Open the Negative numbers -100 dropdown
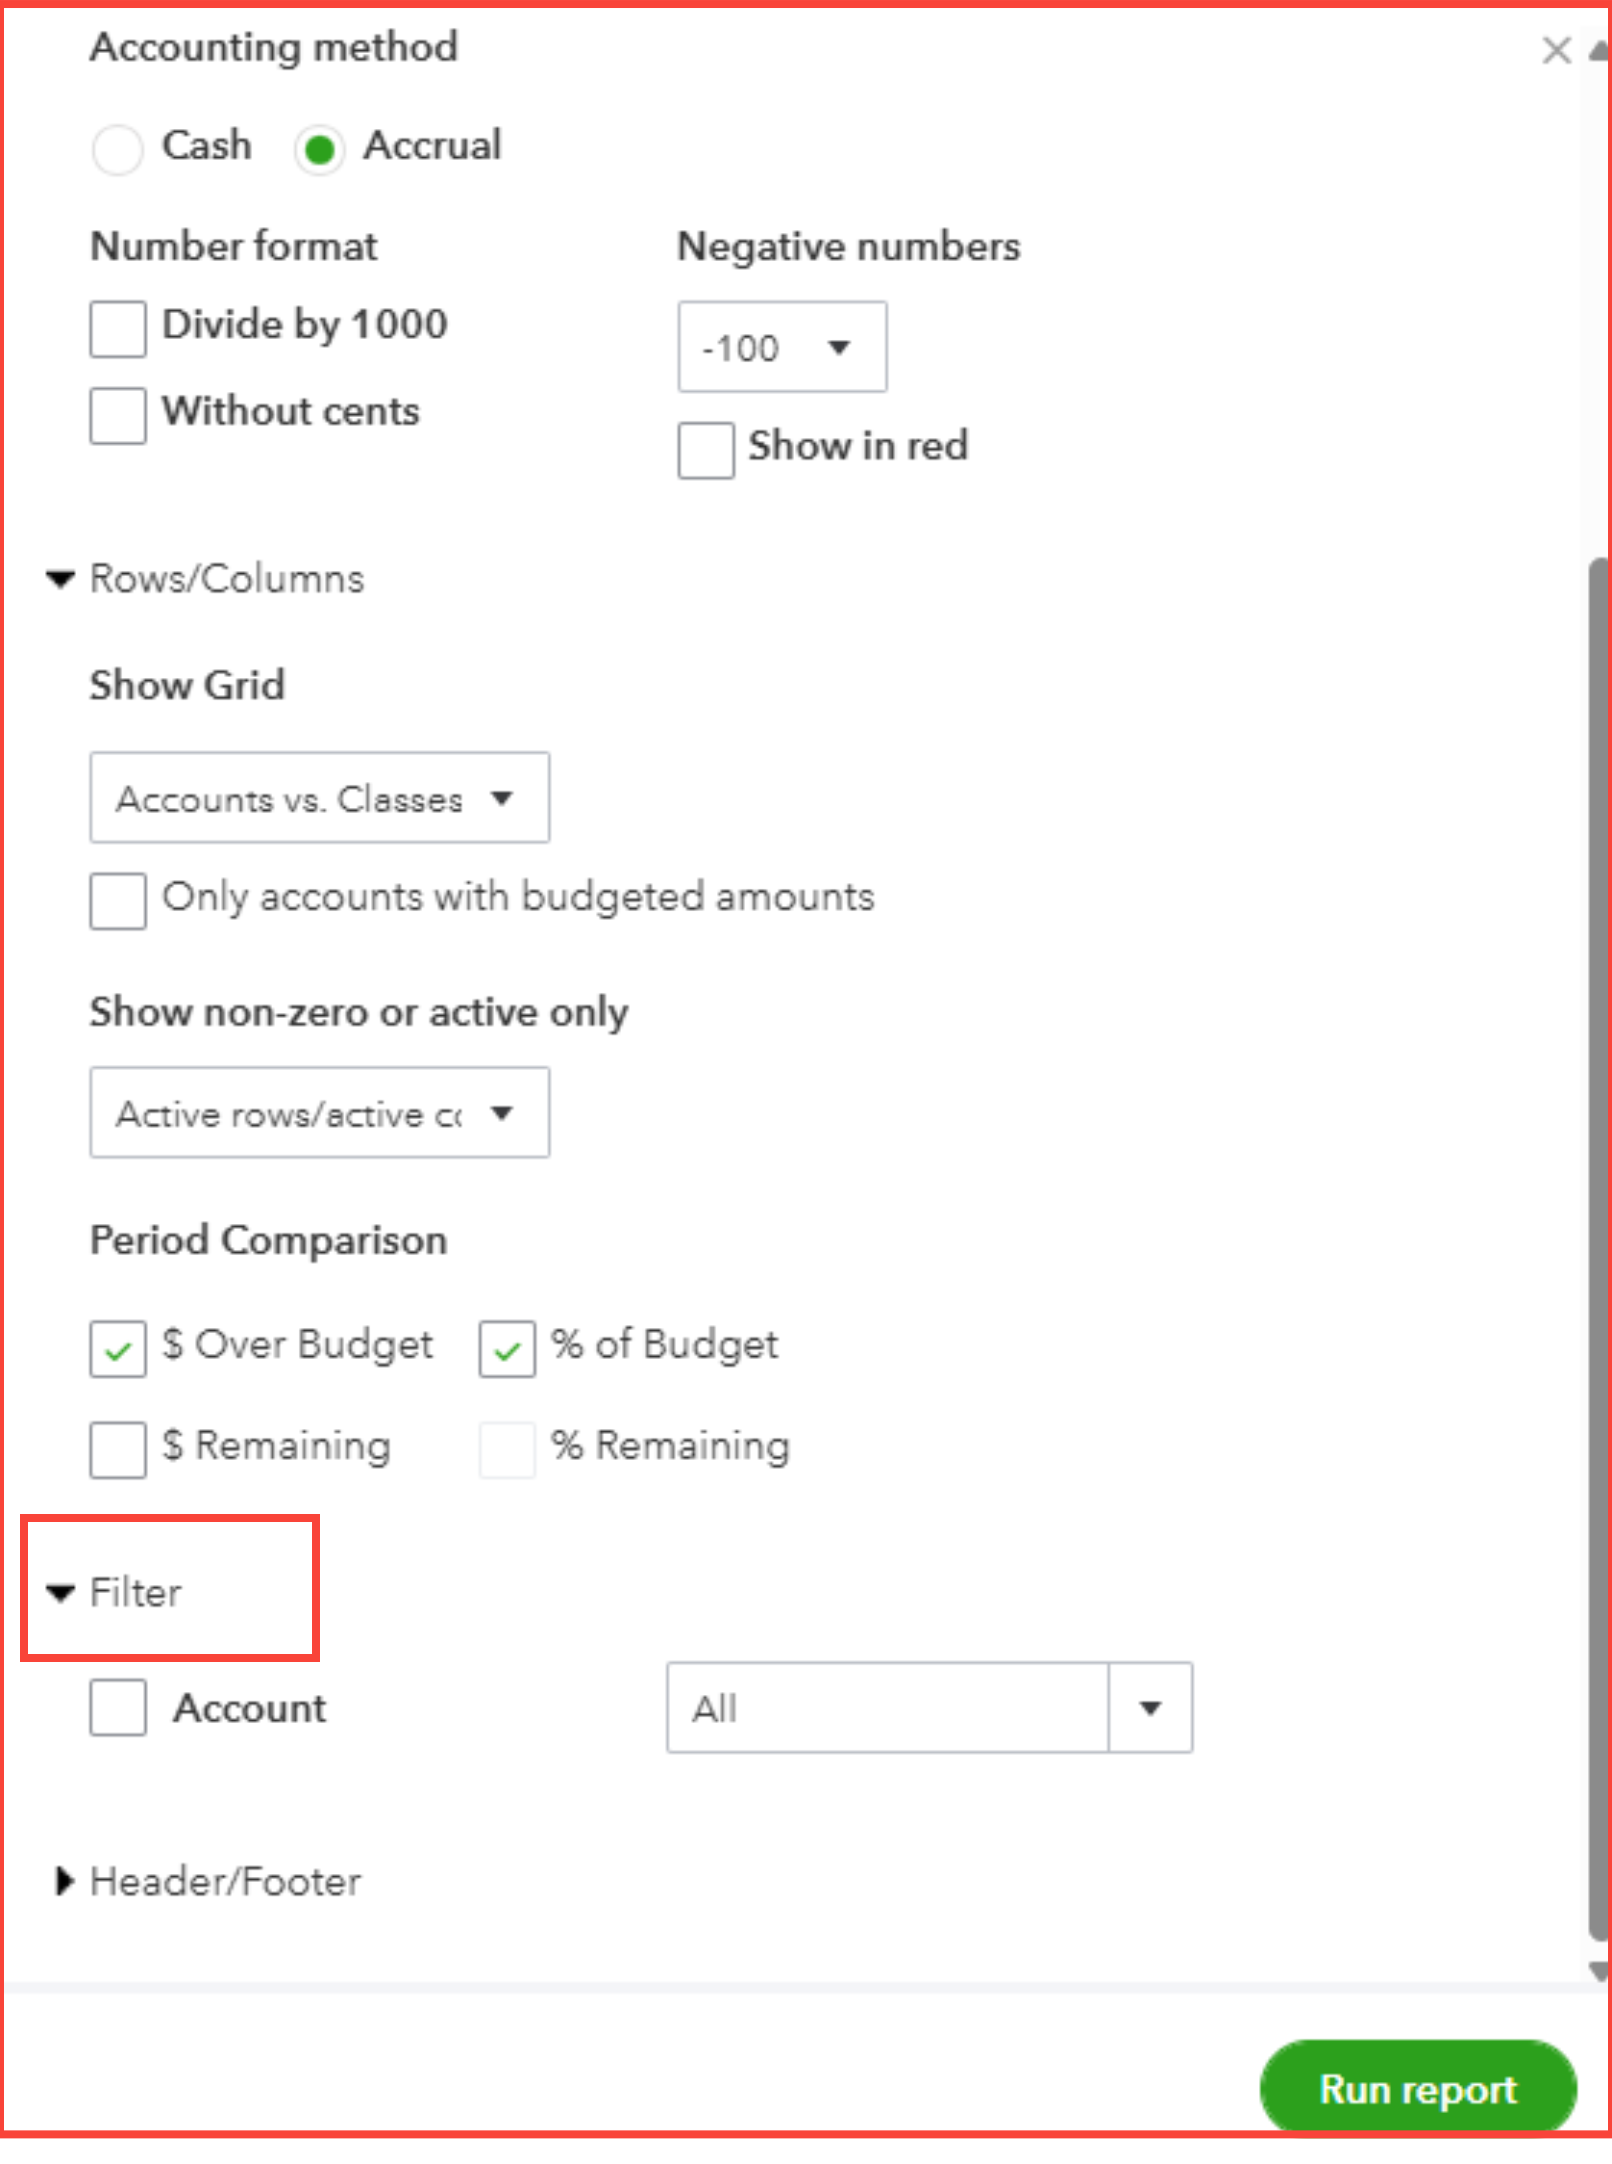 [x=782, y=347]
